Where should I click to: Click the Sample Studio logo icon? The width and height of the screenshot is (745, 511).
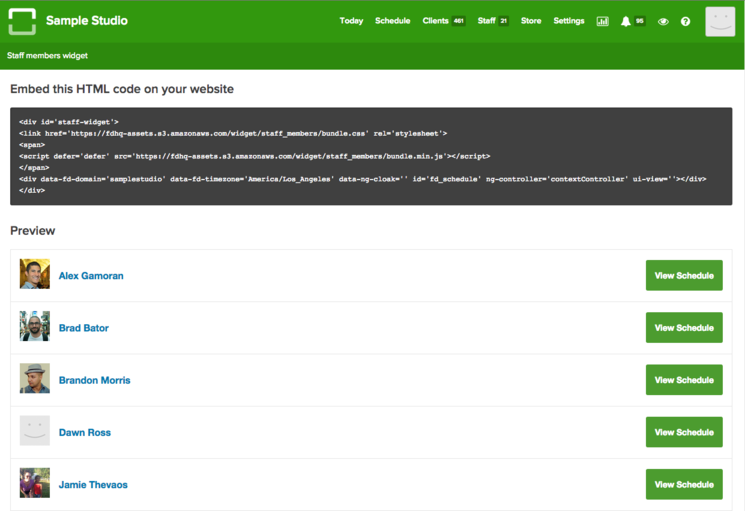[22, 21]
